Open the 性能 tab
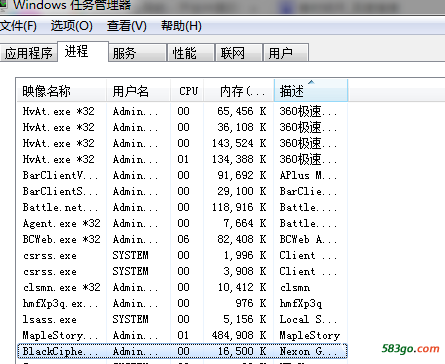This screenshot has height=364, width=445. click(x=191, y=53)
